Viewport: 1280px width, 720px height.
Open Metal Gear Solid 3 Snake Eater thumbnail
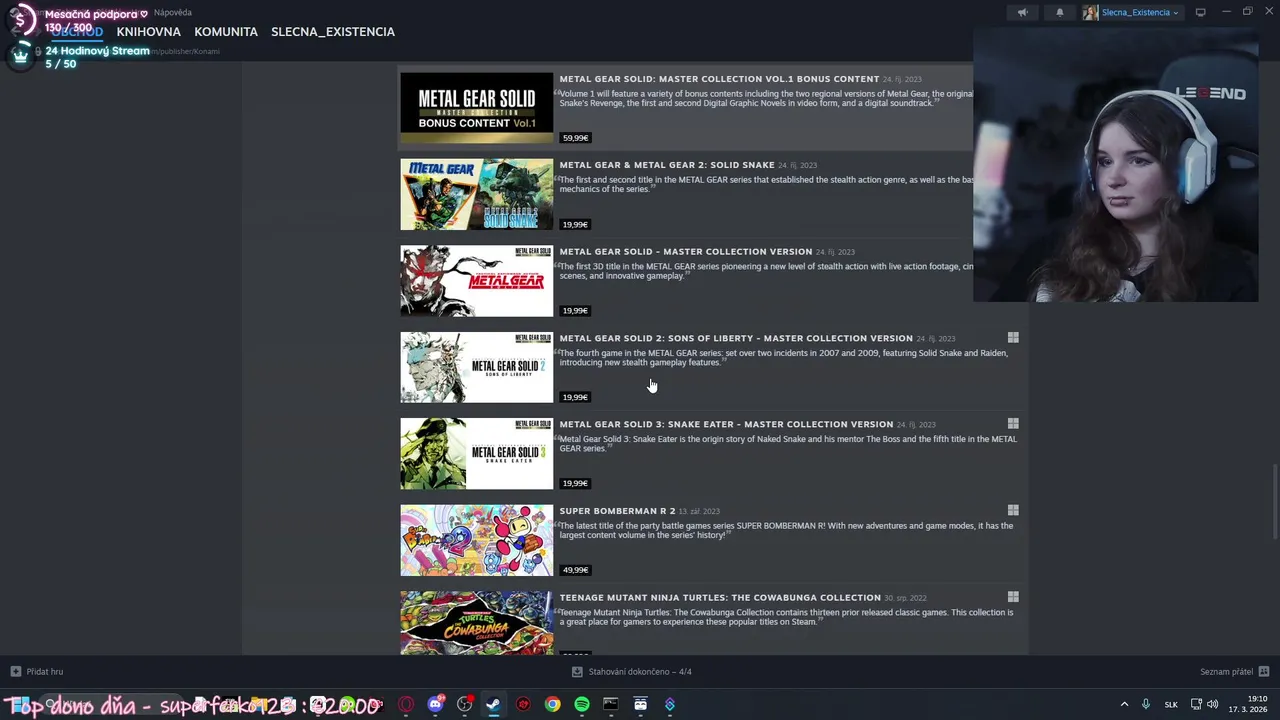[476, 453]
